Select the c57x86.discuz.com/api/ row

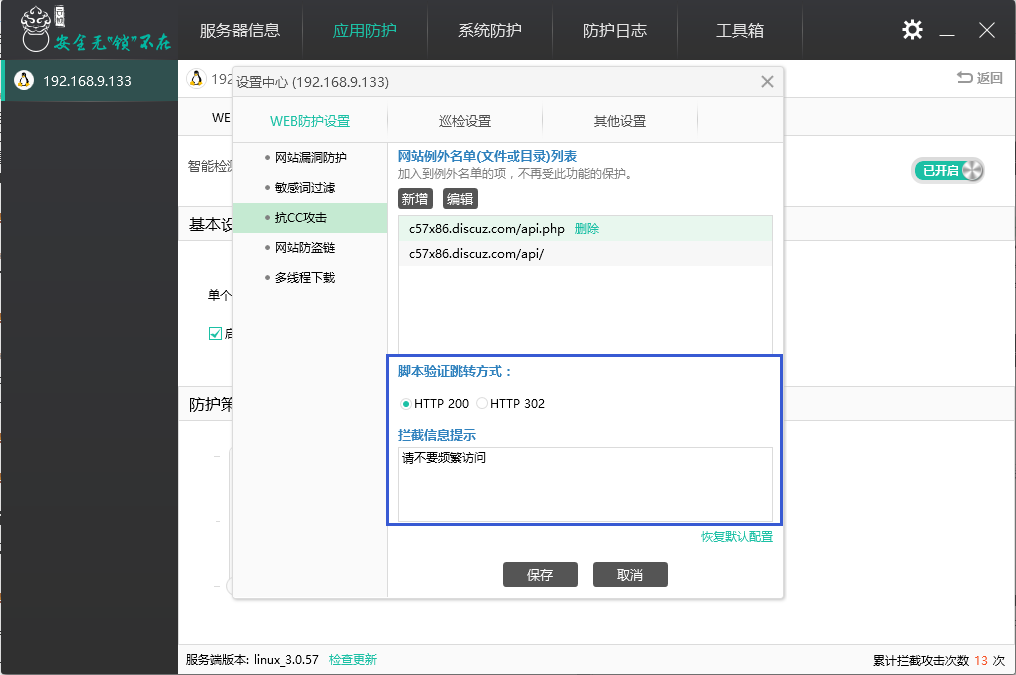[x=585, y=254]
